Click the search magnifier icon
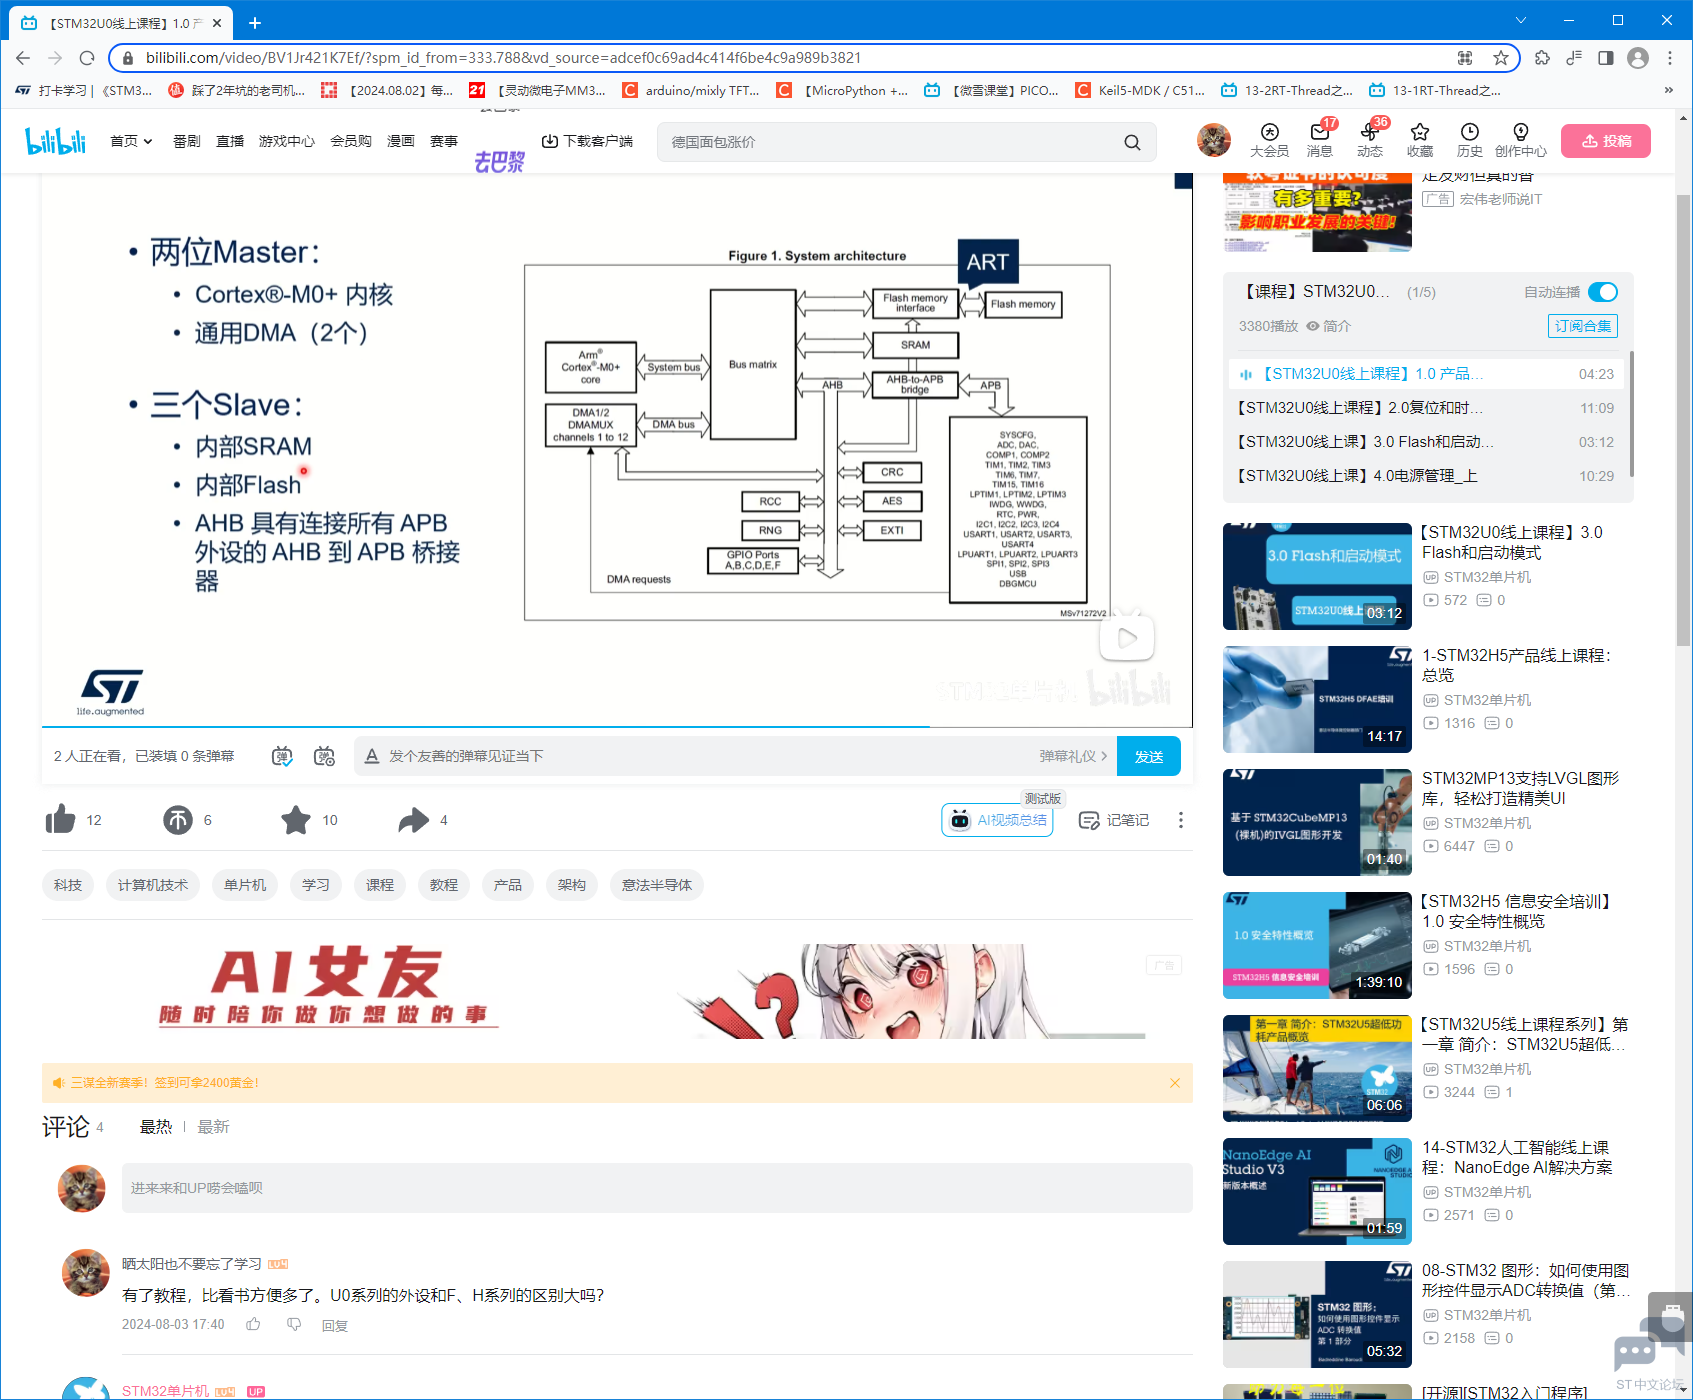 pos(1132,142)
